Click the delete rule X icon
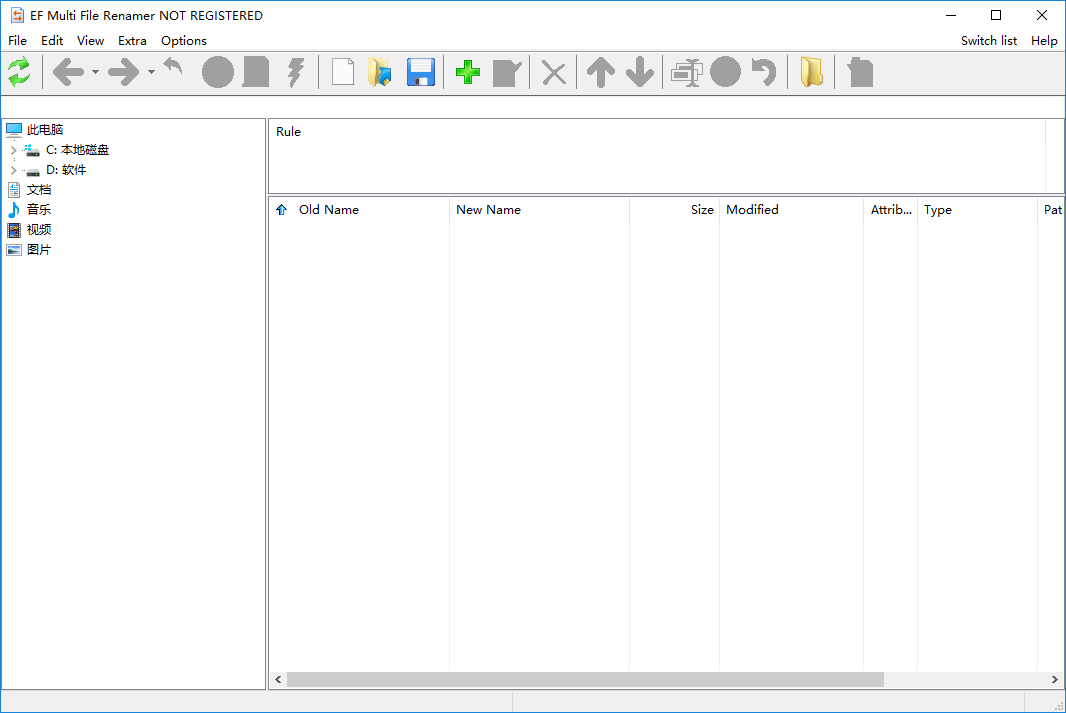The image size is (1066, 713). [553, 71]
